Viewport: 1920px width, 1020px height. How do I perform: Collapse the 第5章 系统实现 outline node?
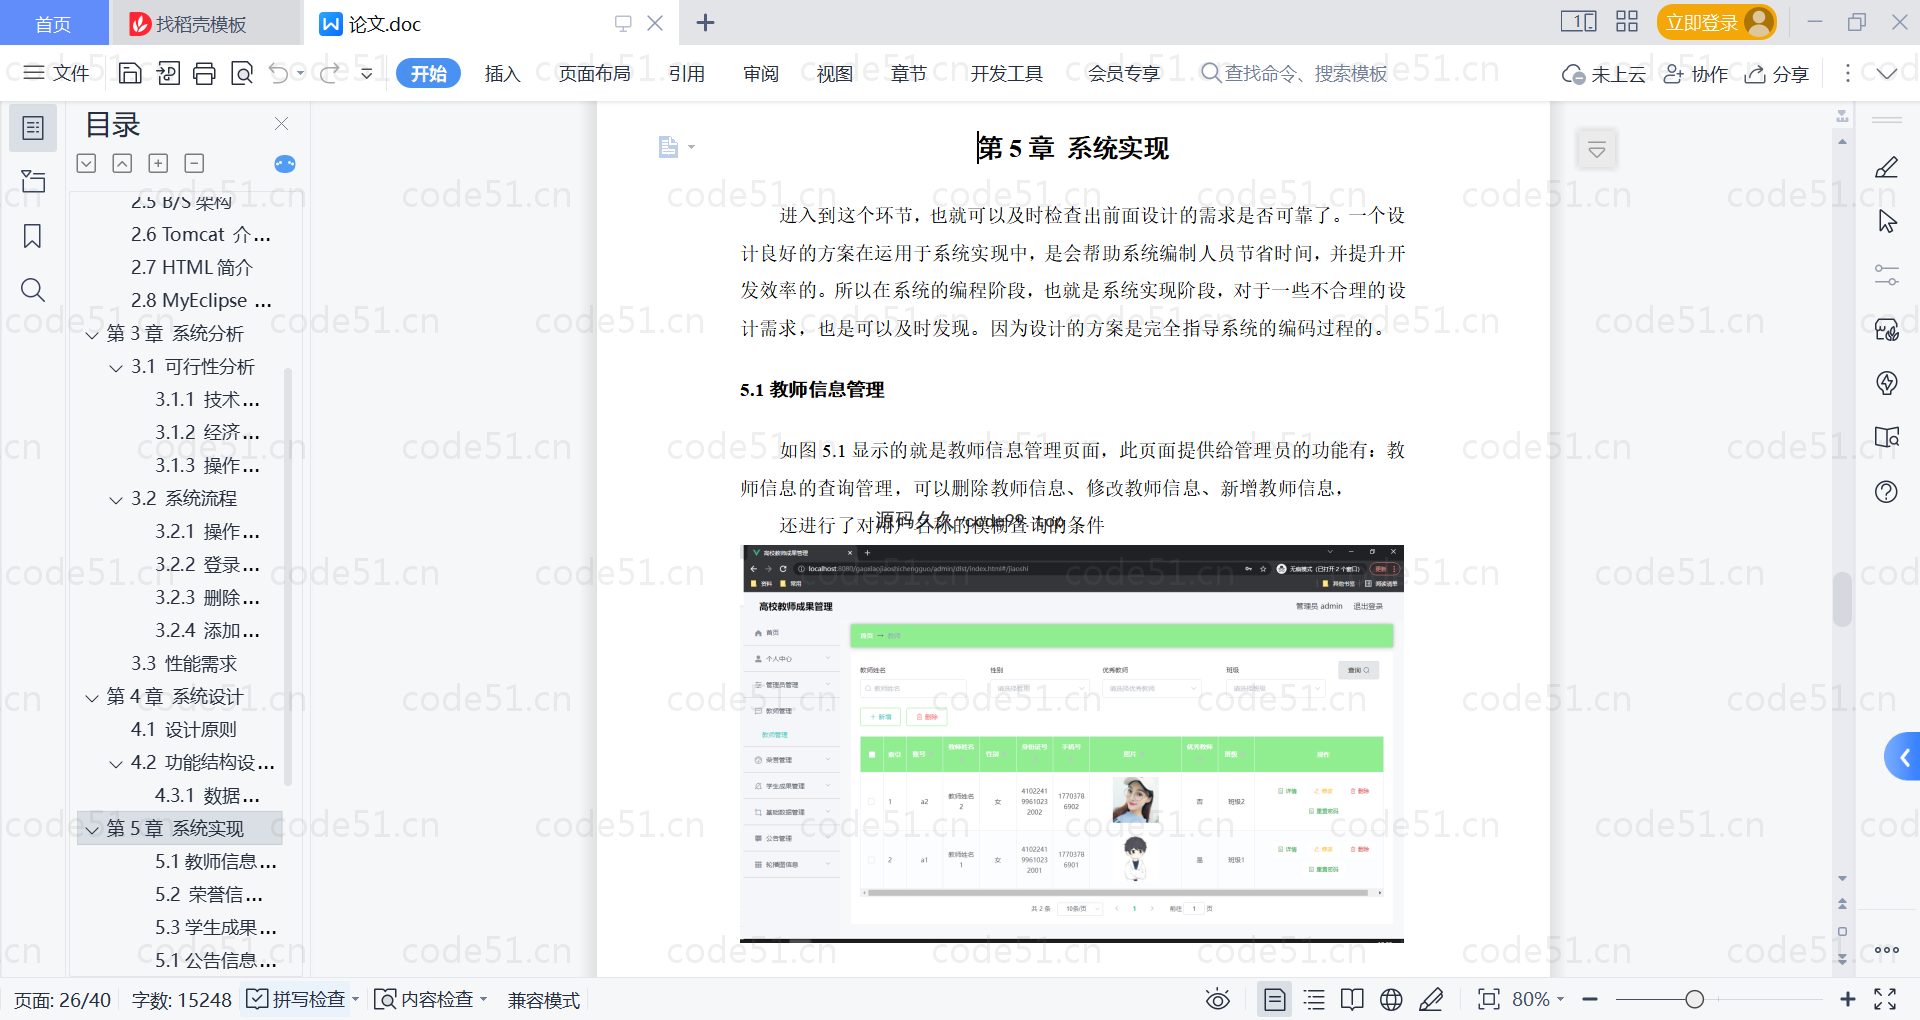pos(92,829)
